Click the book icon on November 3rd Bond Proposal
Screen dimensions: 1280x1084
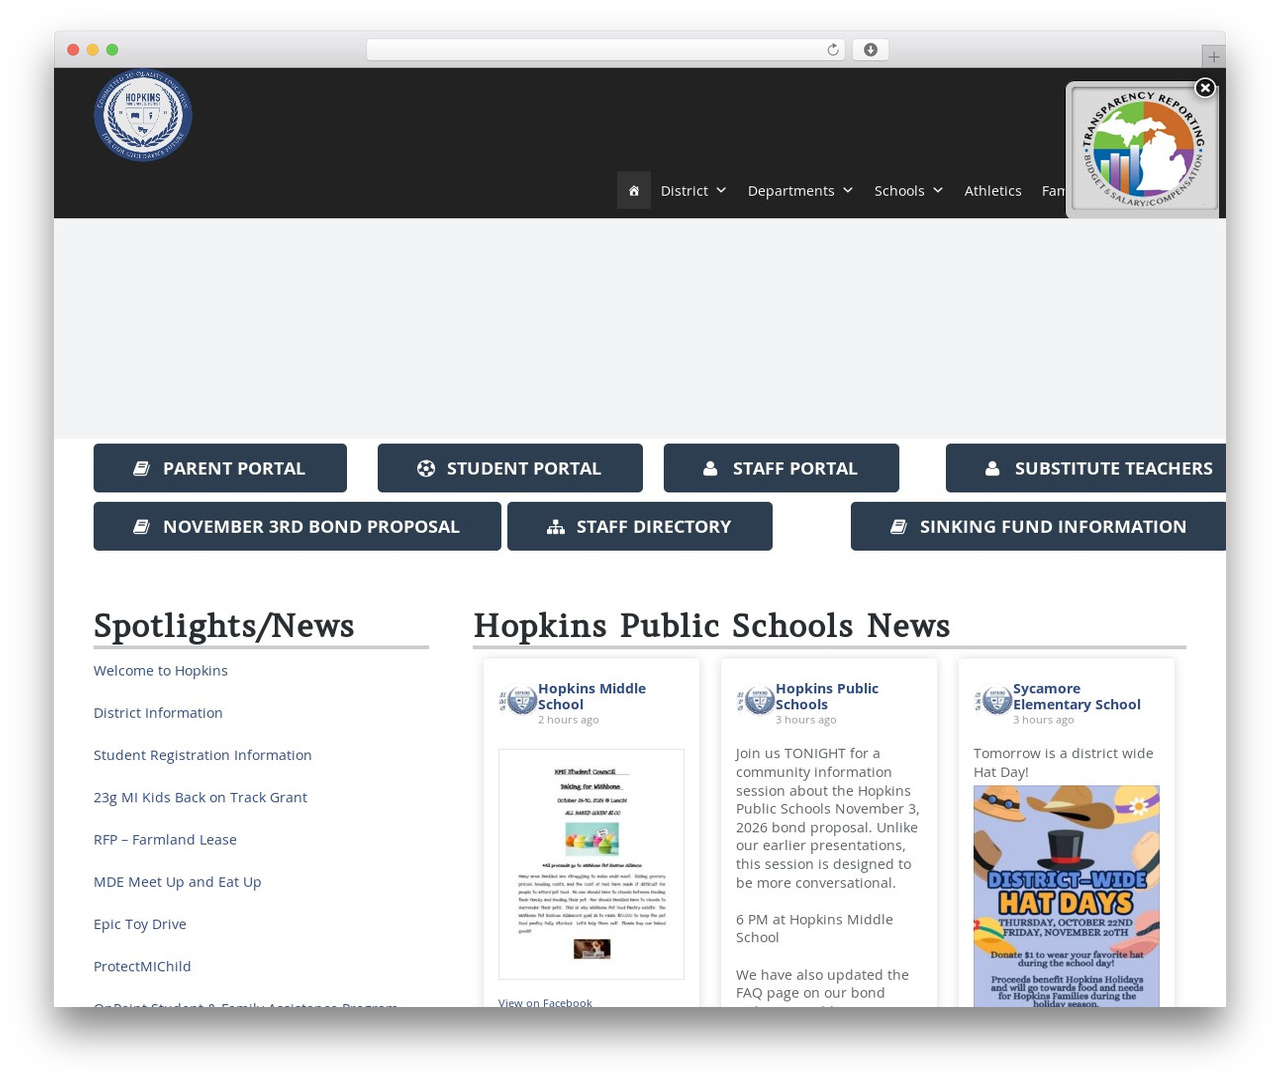click(142, 526)
